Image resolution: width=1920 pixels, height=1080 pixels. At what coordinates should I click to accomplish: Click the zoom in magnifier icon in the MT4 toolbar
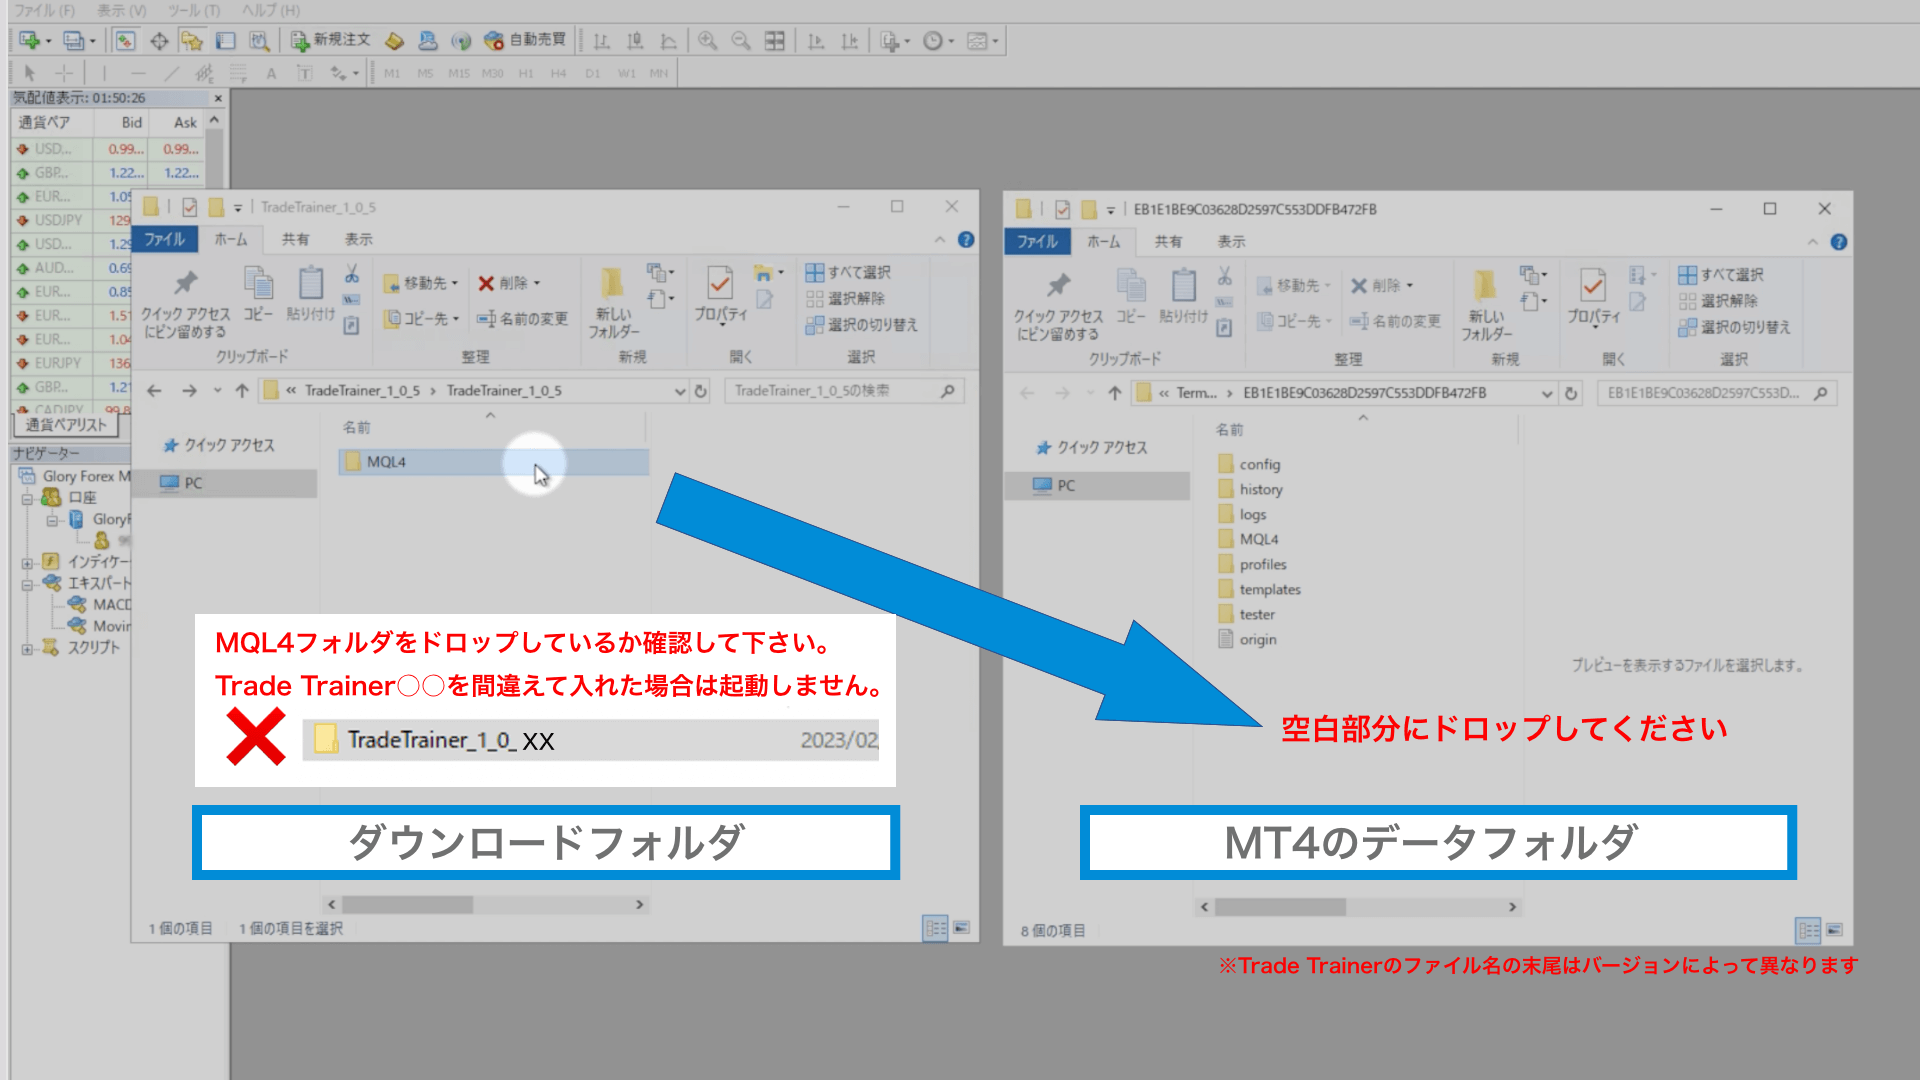click(x=707, y=41)
